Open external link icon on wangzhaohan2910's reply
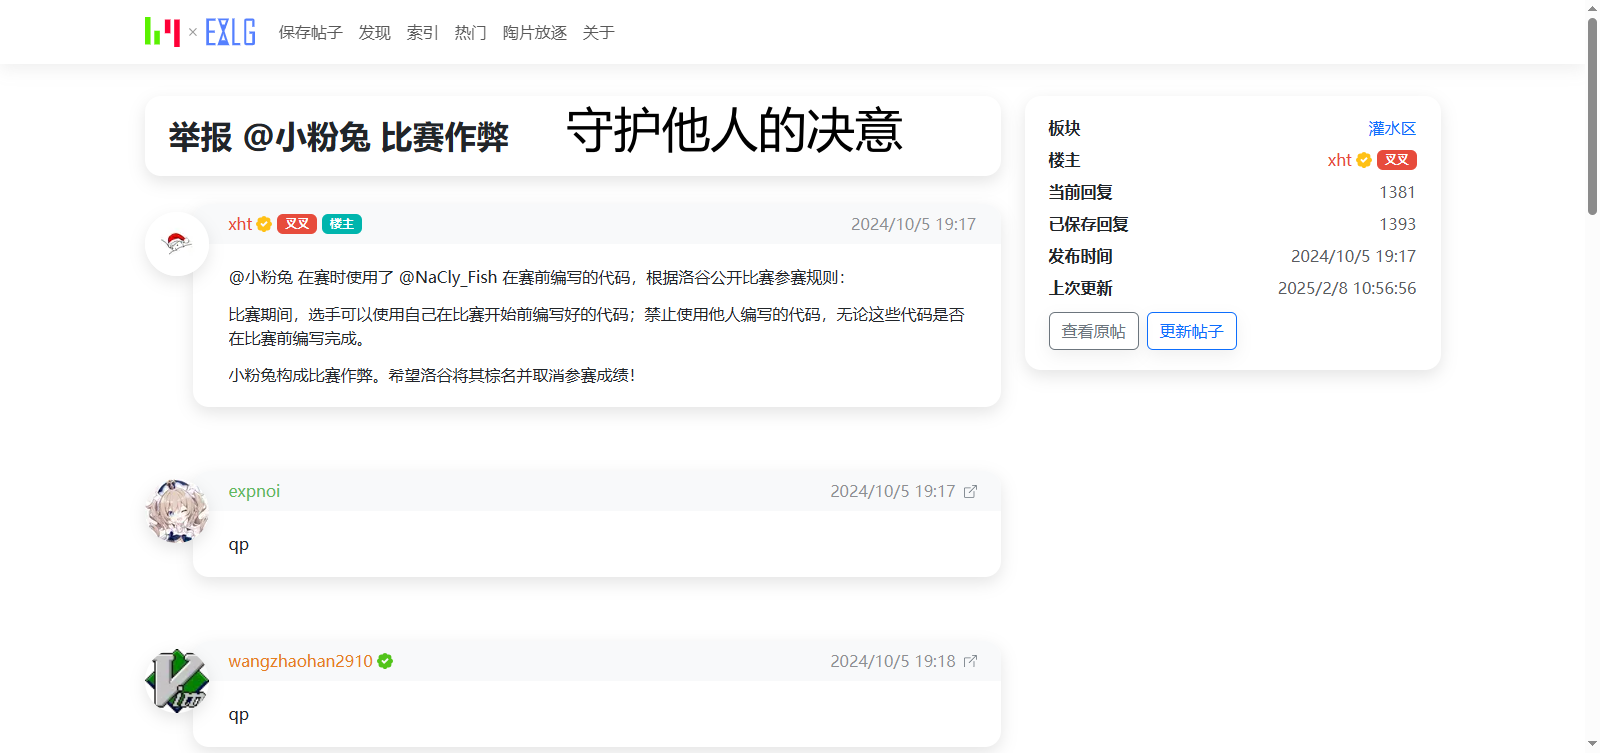This screenshot has width=1600, height=753. tap(970, 661)
